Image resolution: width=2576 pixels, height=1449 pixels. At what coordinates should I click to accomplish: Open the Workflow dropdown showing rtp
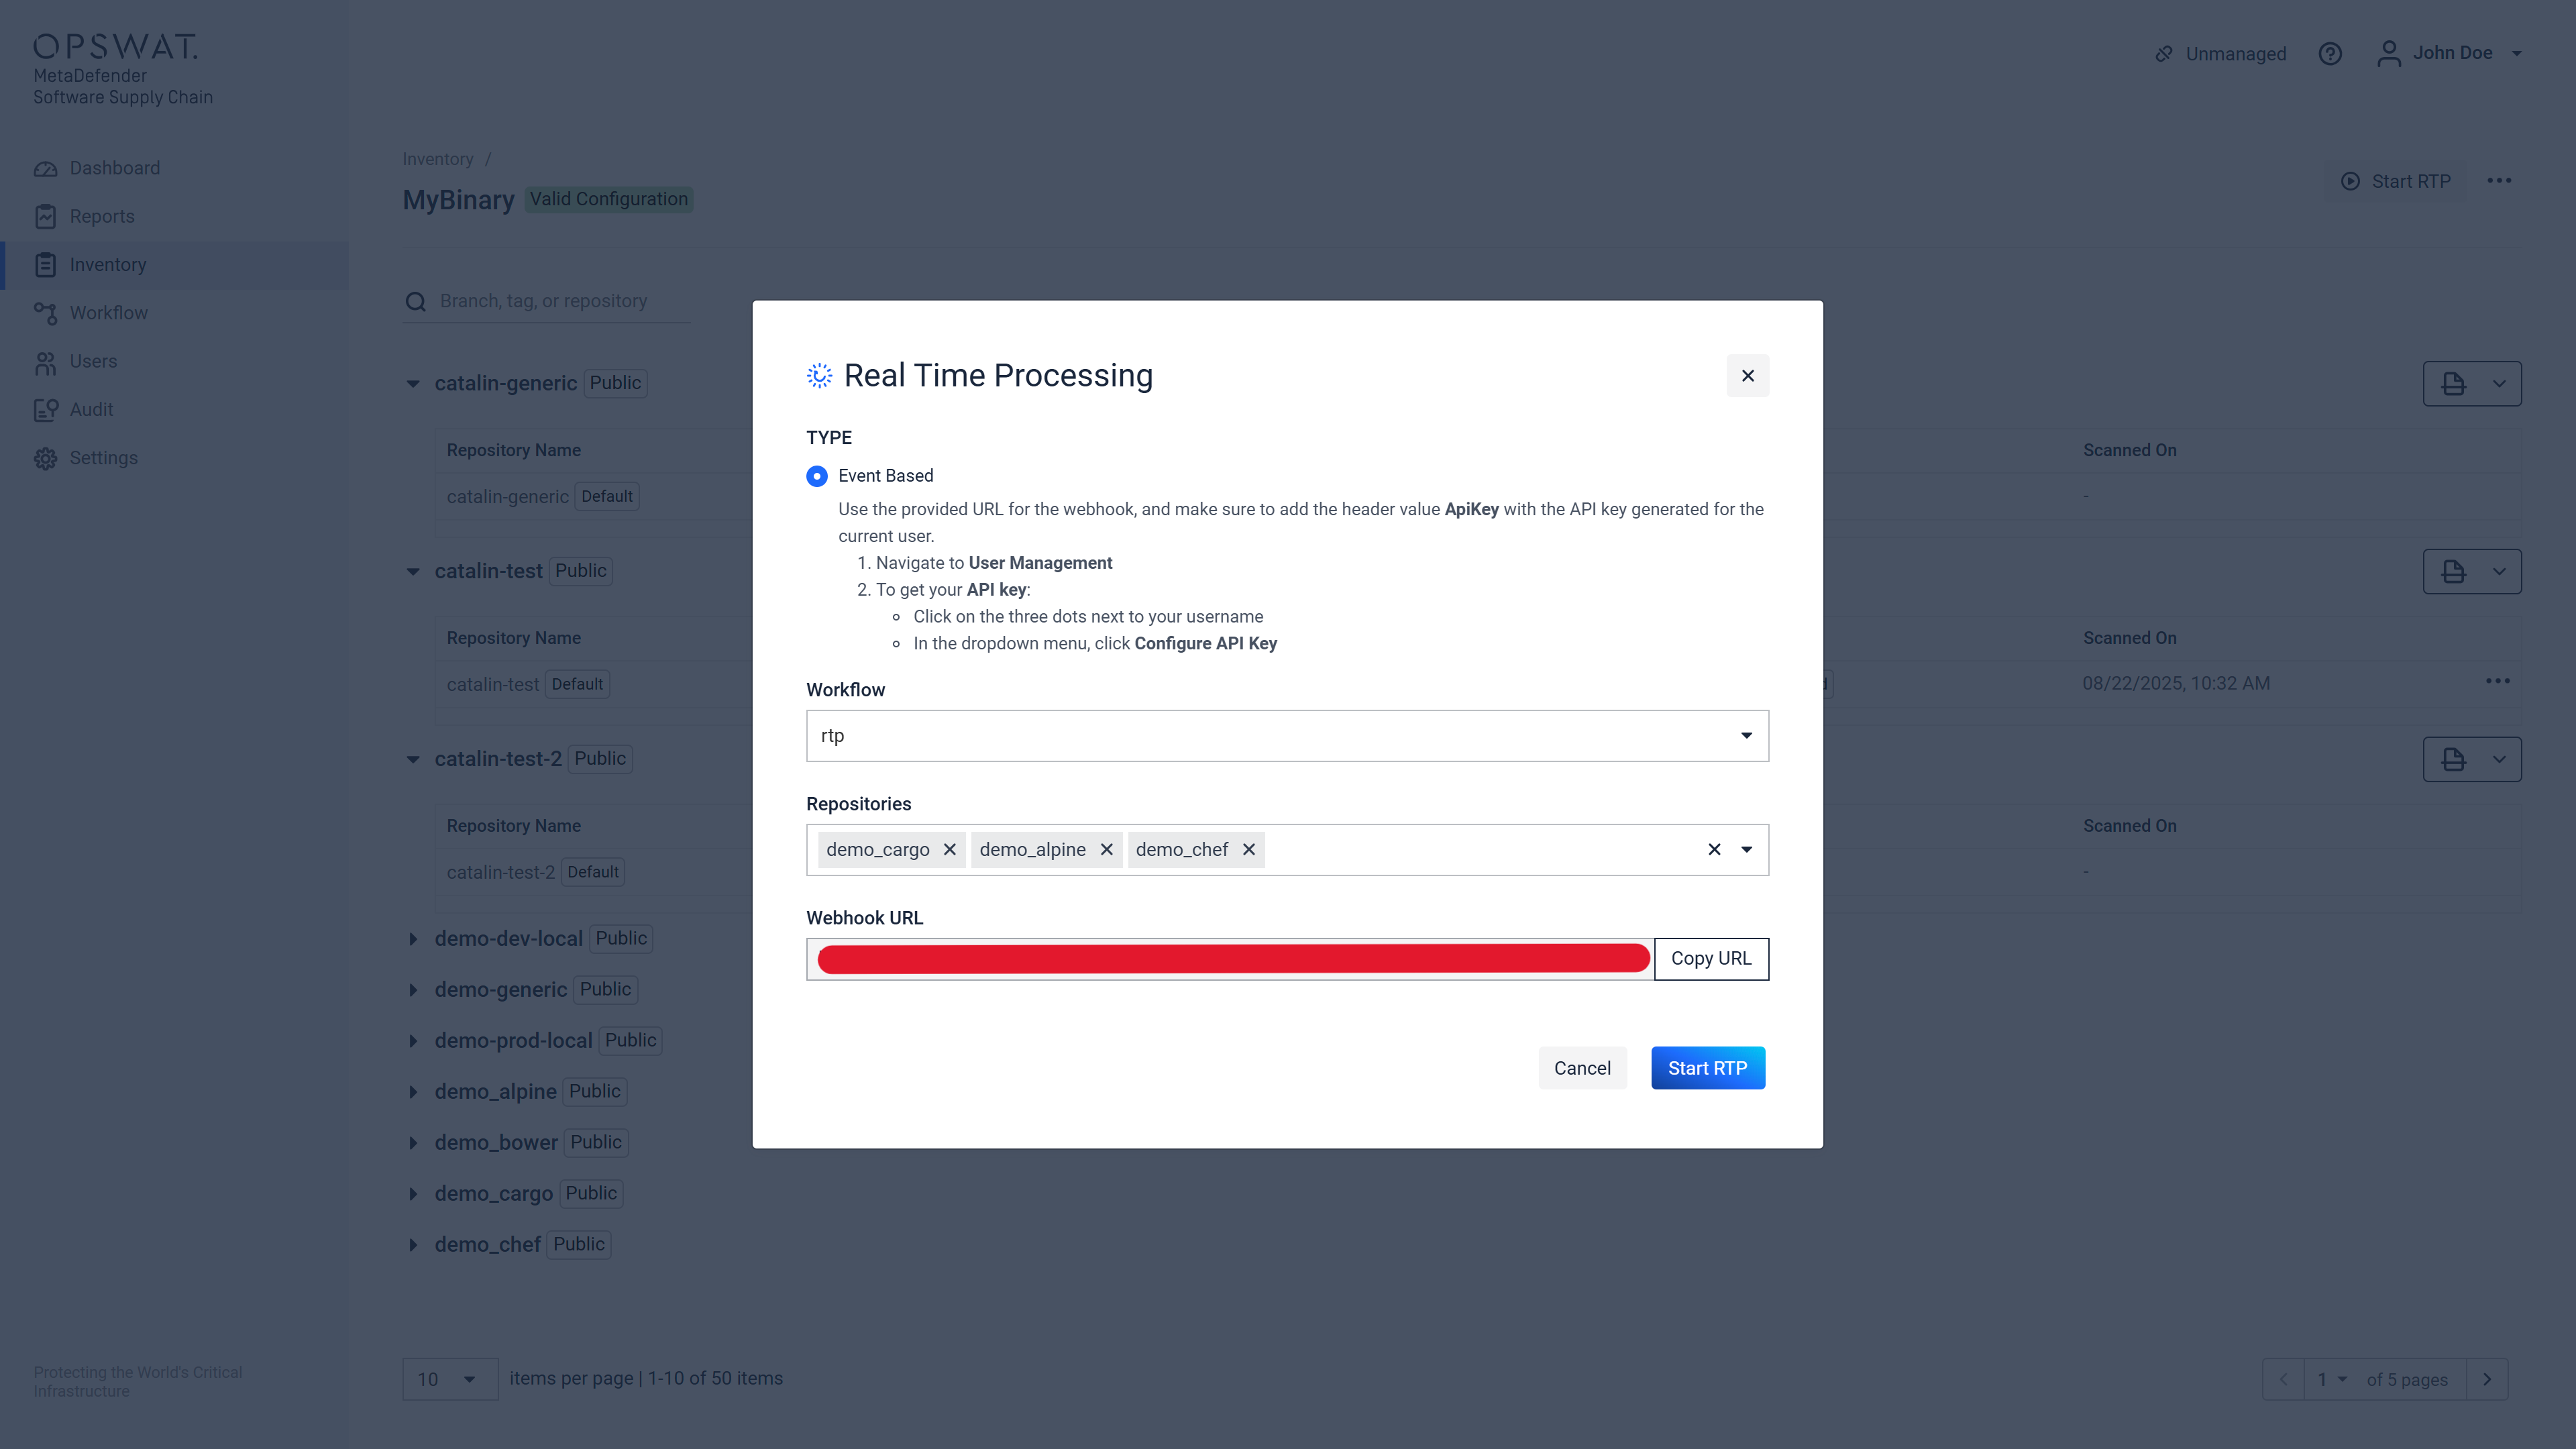pyautogui.click(x=1287, y=736)
